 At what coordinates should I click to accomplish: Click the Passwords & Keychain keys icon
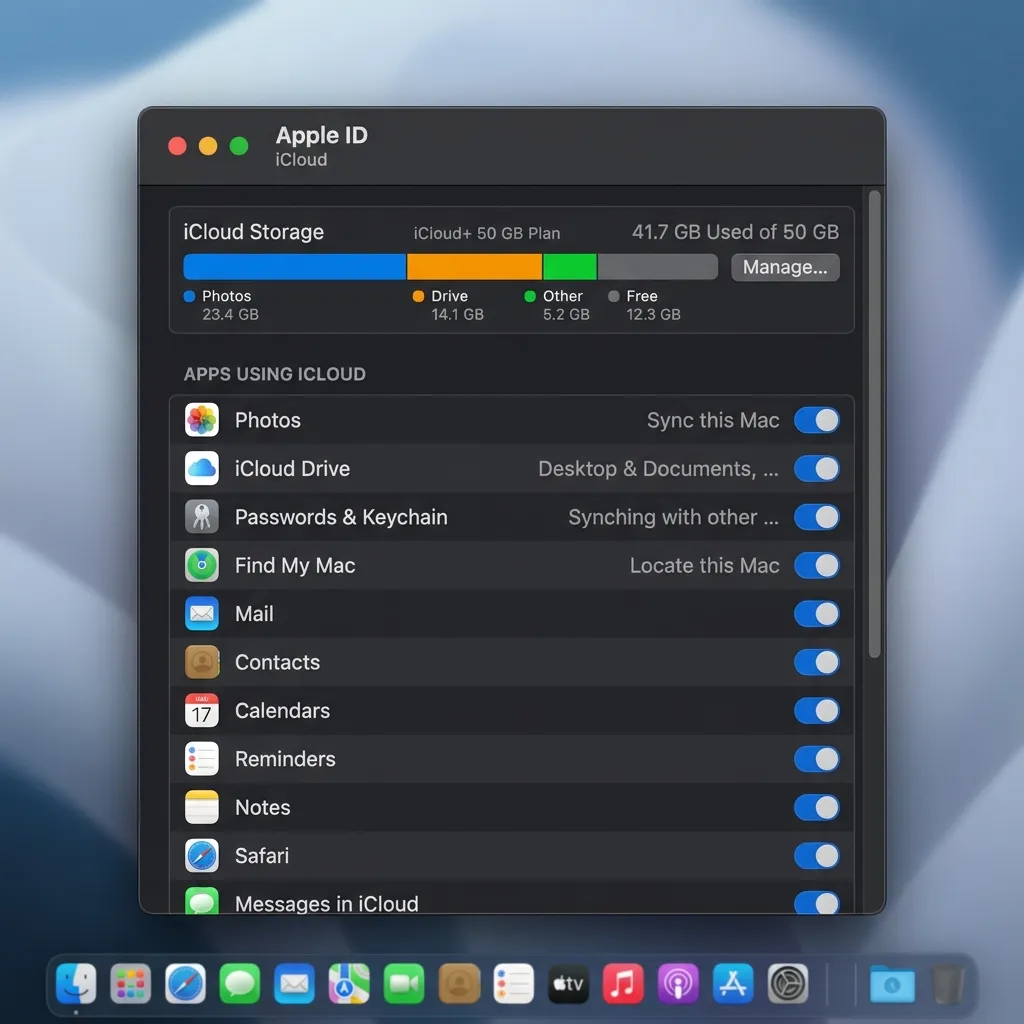(202, 517)
